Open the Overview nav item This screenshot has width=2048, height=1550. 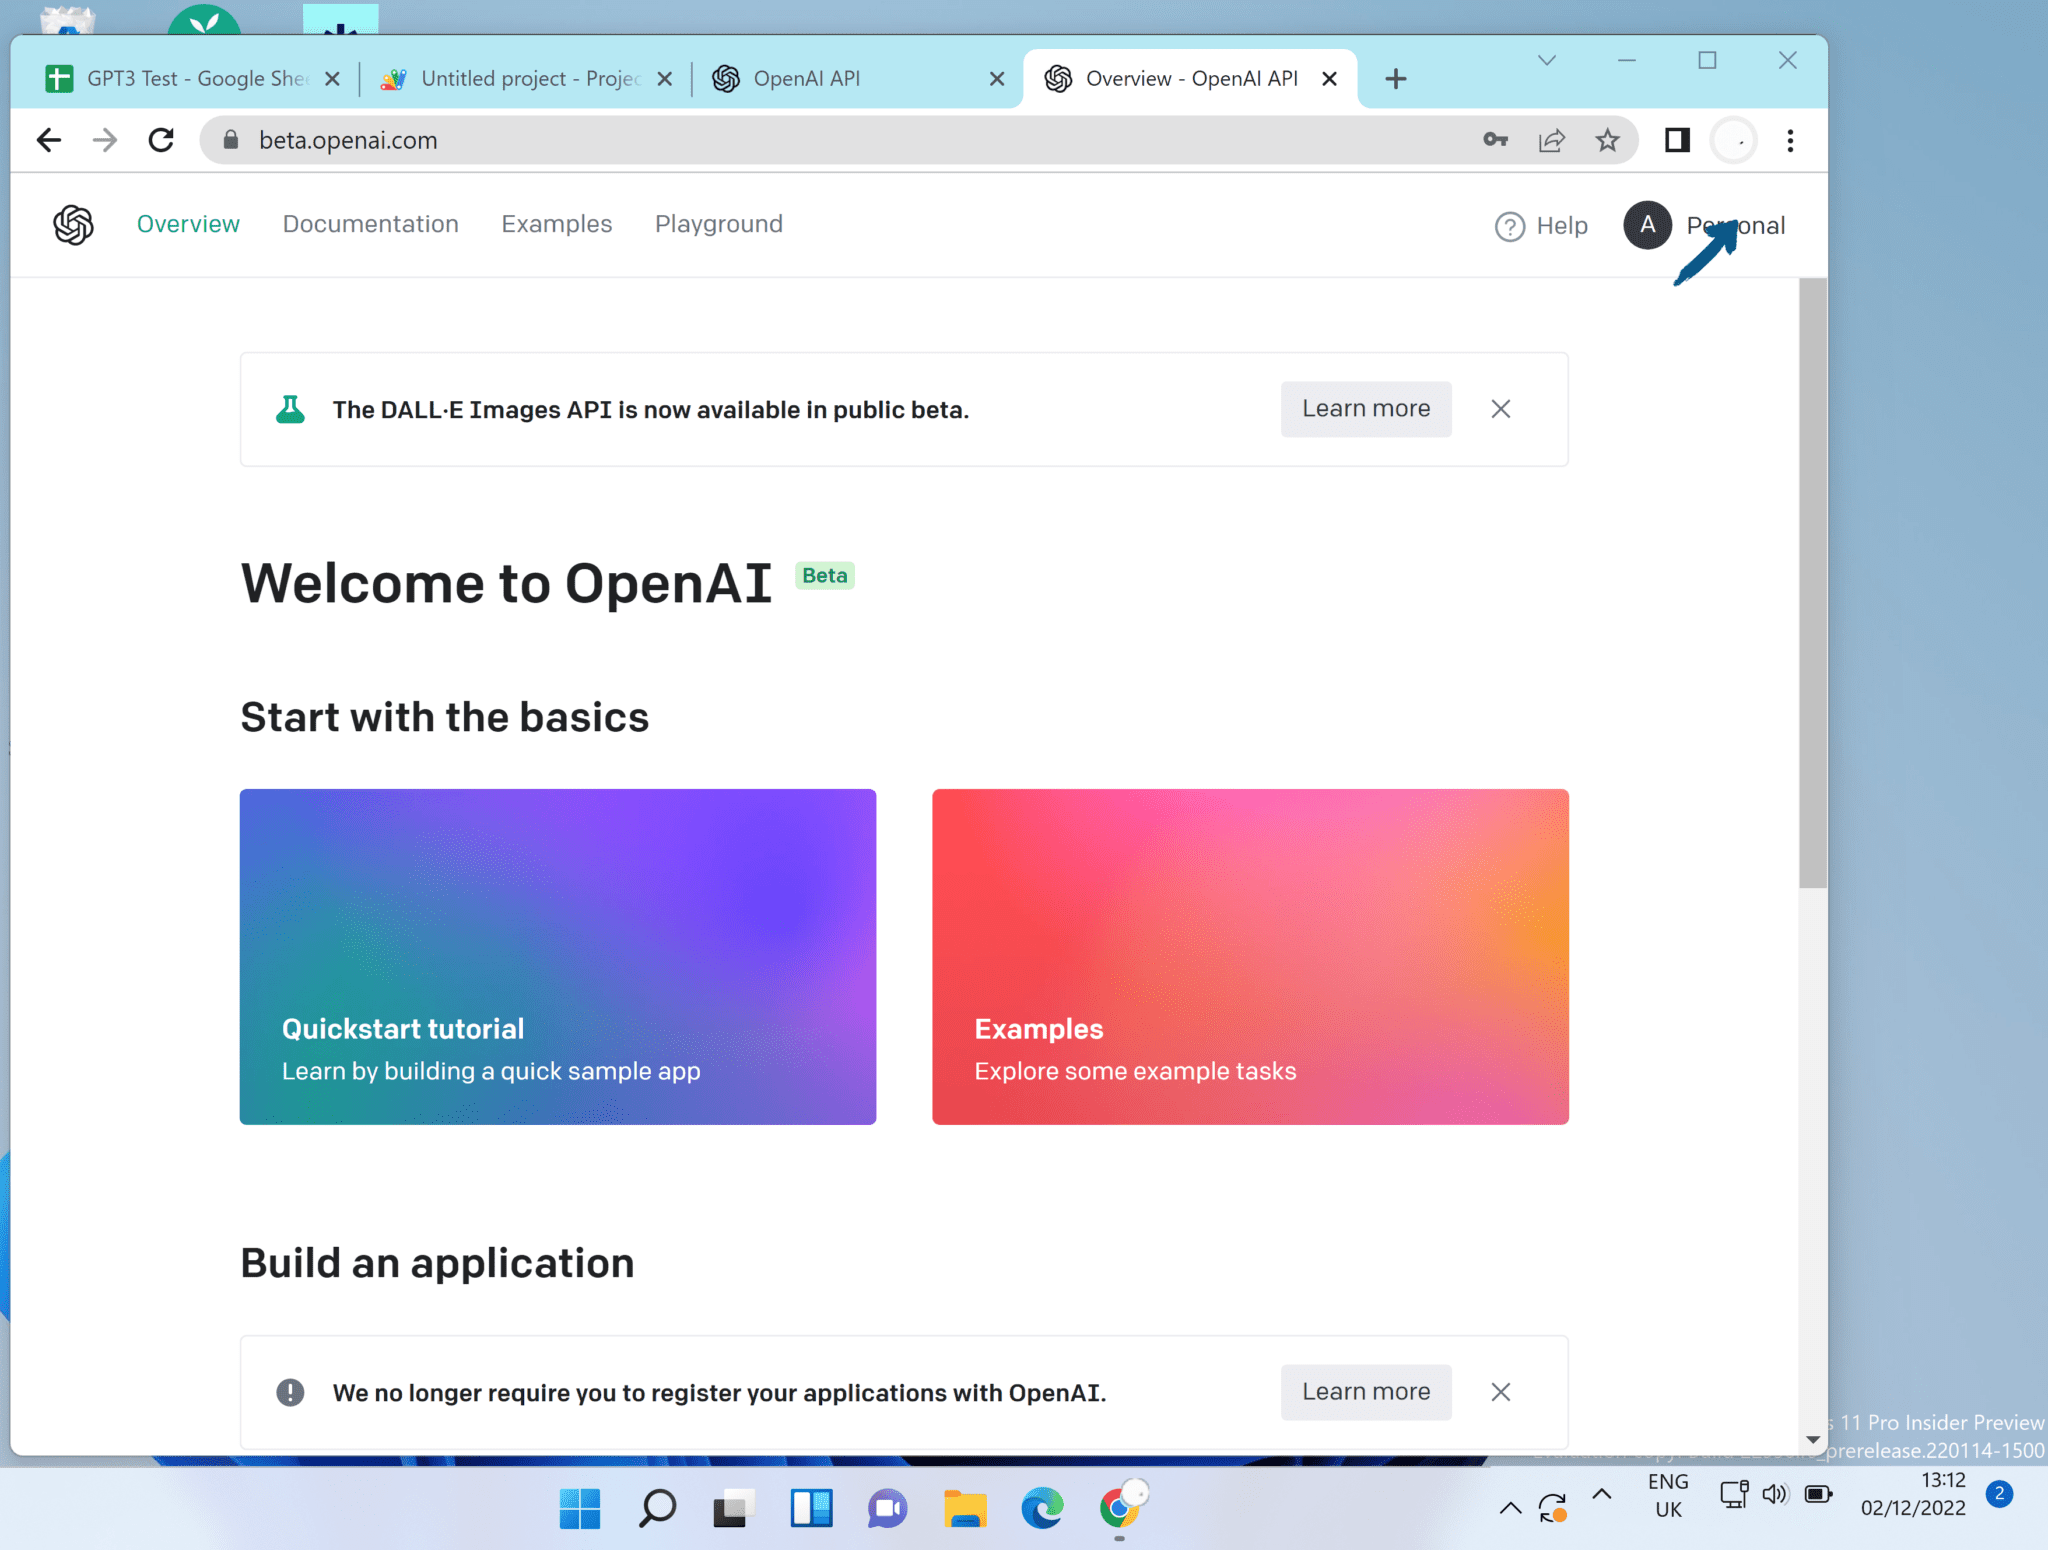click(188, 224)
